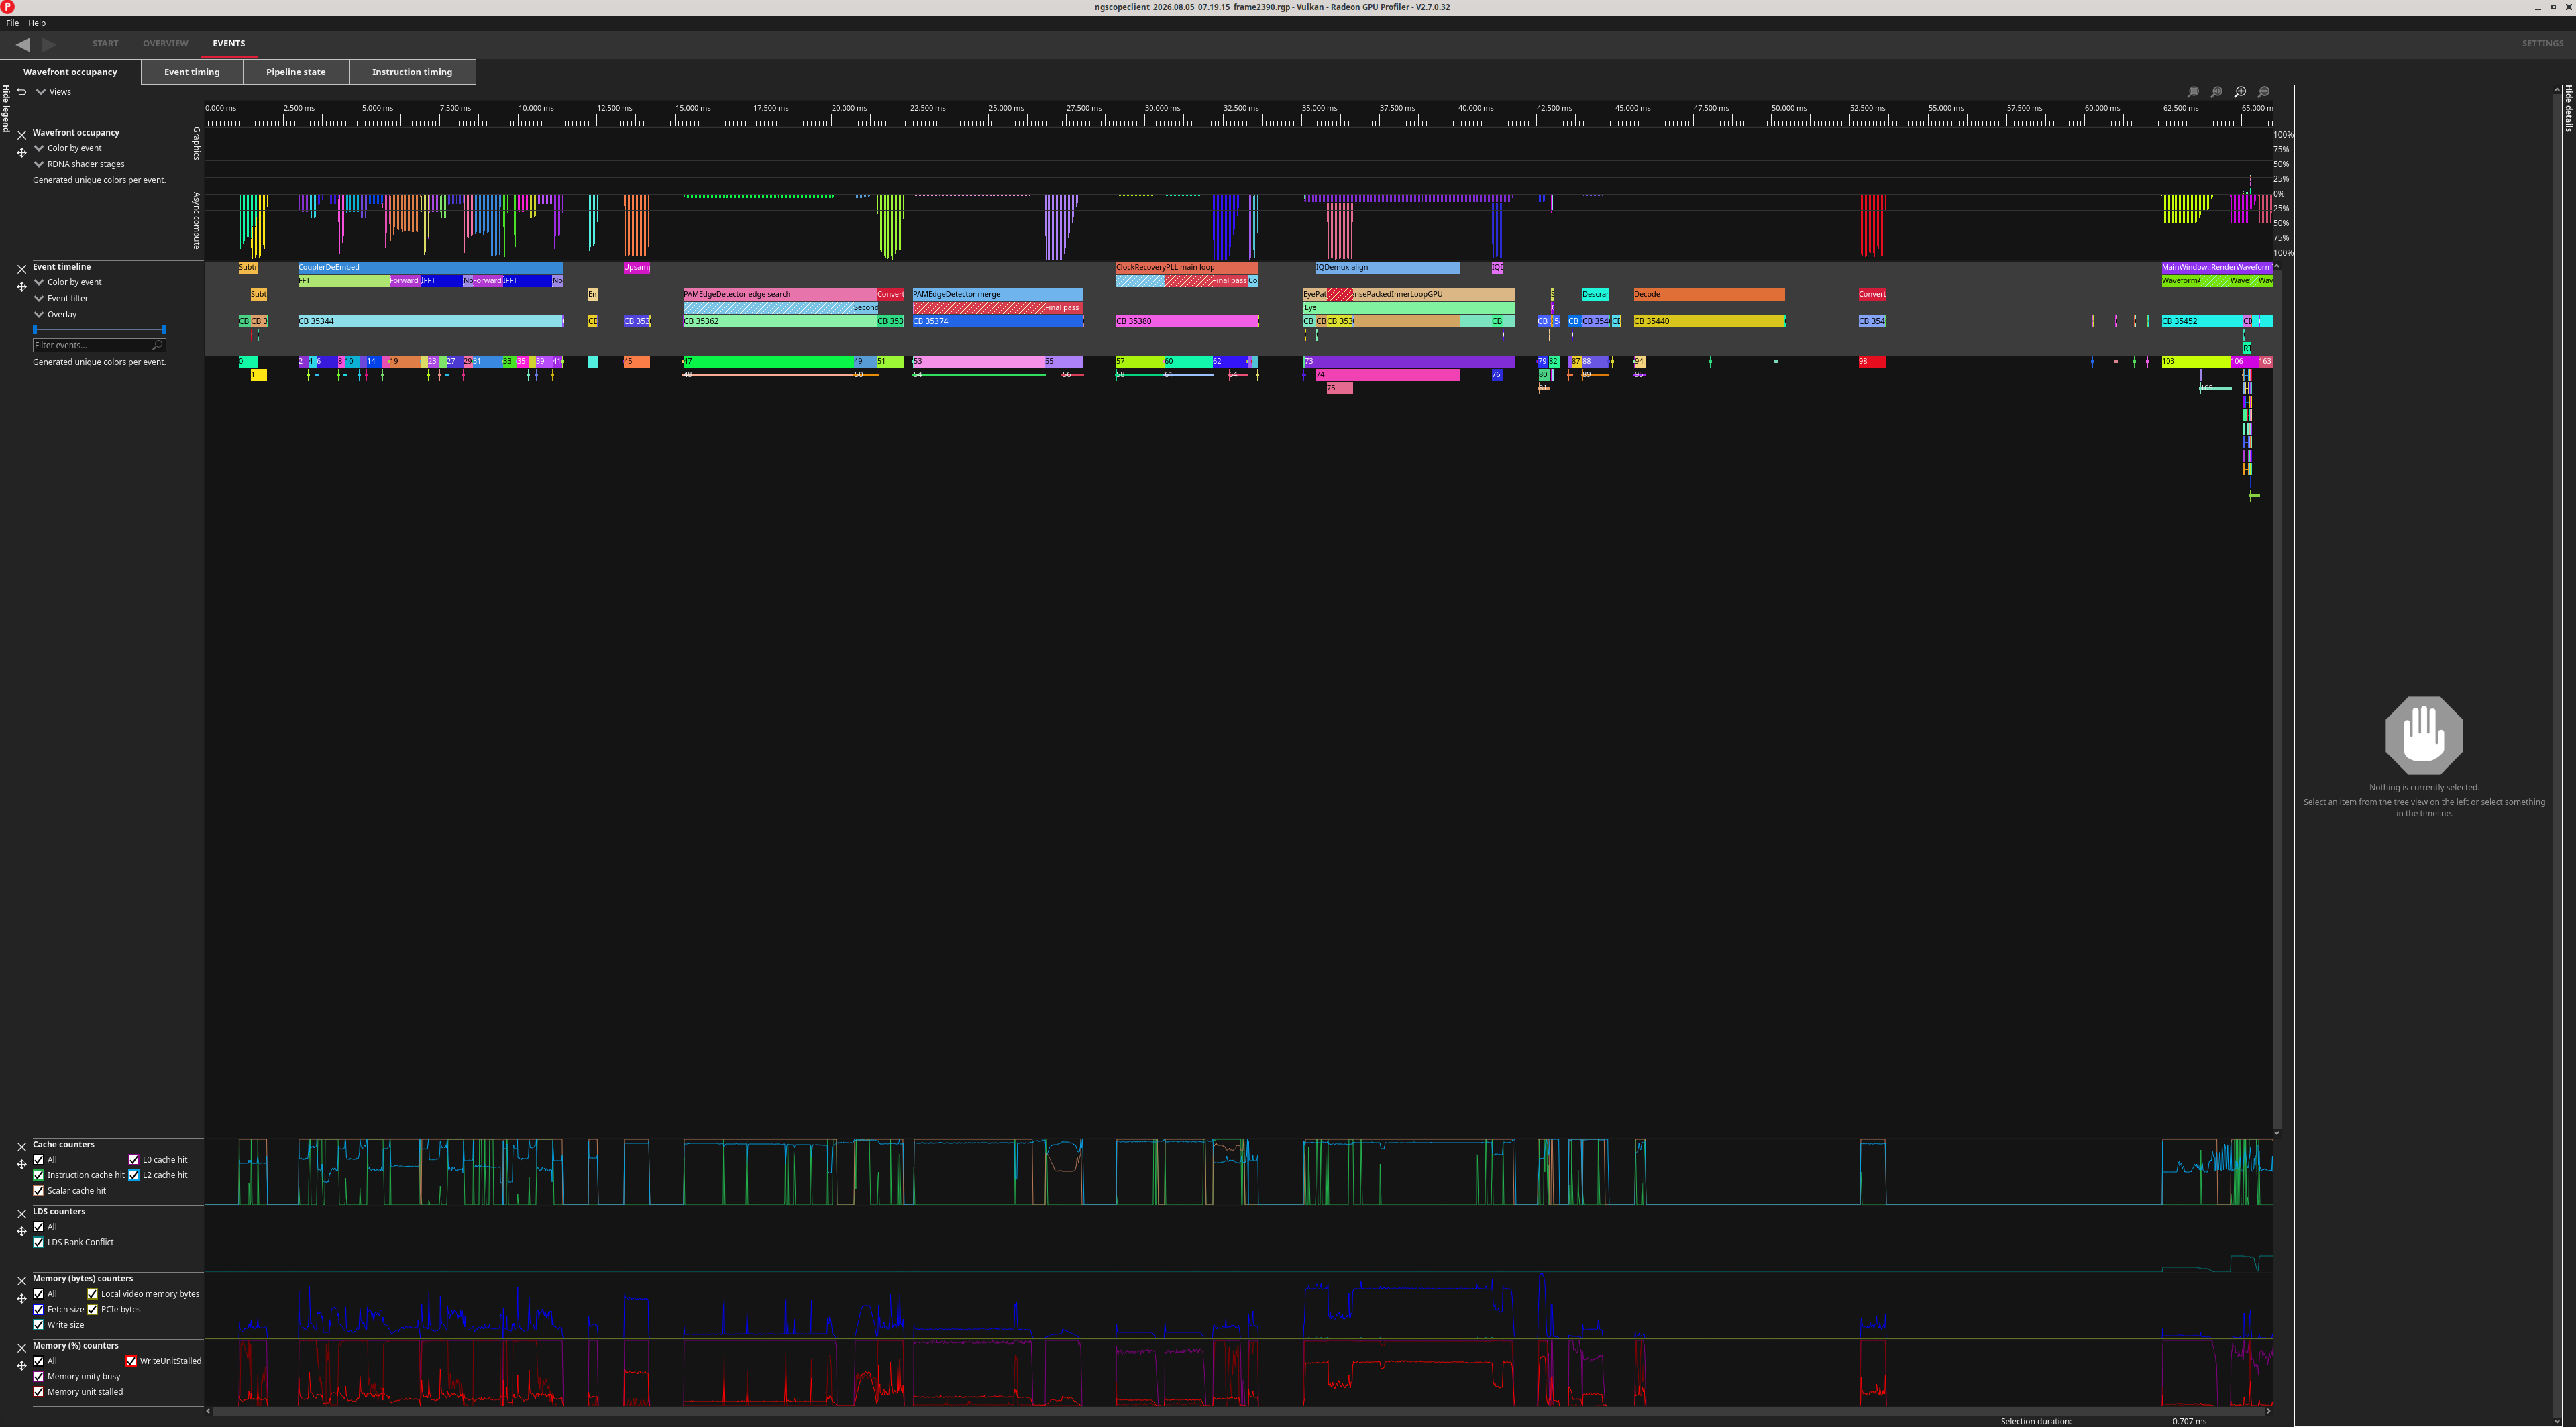The height and width of the screenshot is (1427, 2576).
Task: Open the Overlay dropdown
Action: pos(56,314)
